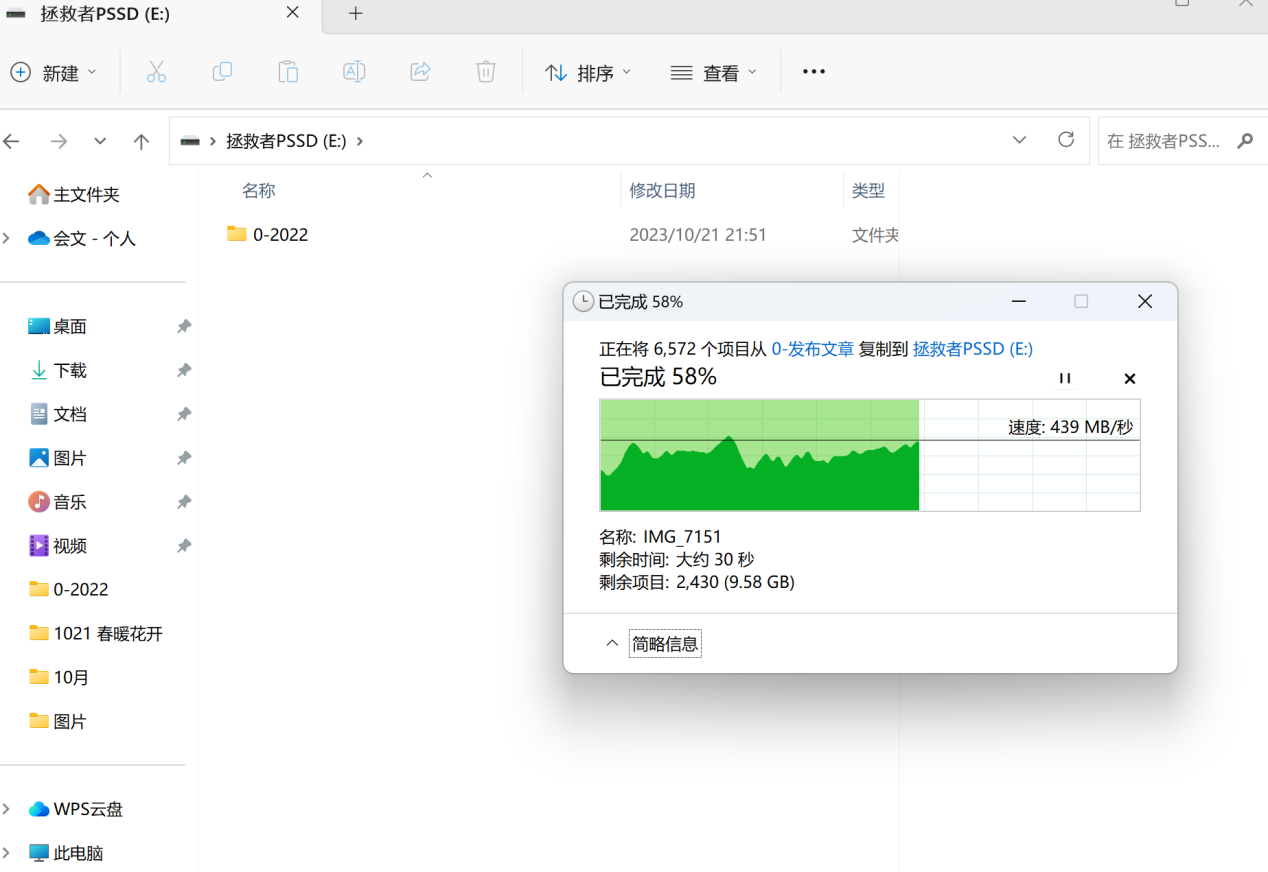The height and width of the screenshot is (872, 1268).
Task: Click the search magnifier icon
Action: (1245, 141)
